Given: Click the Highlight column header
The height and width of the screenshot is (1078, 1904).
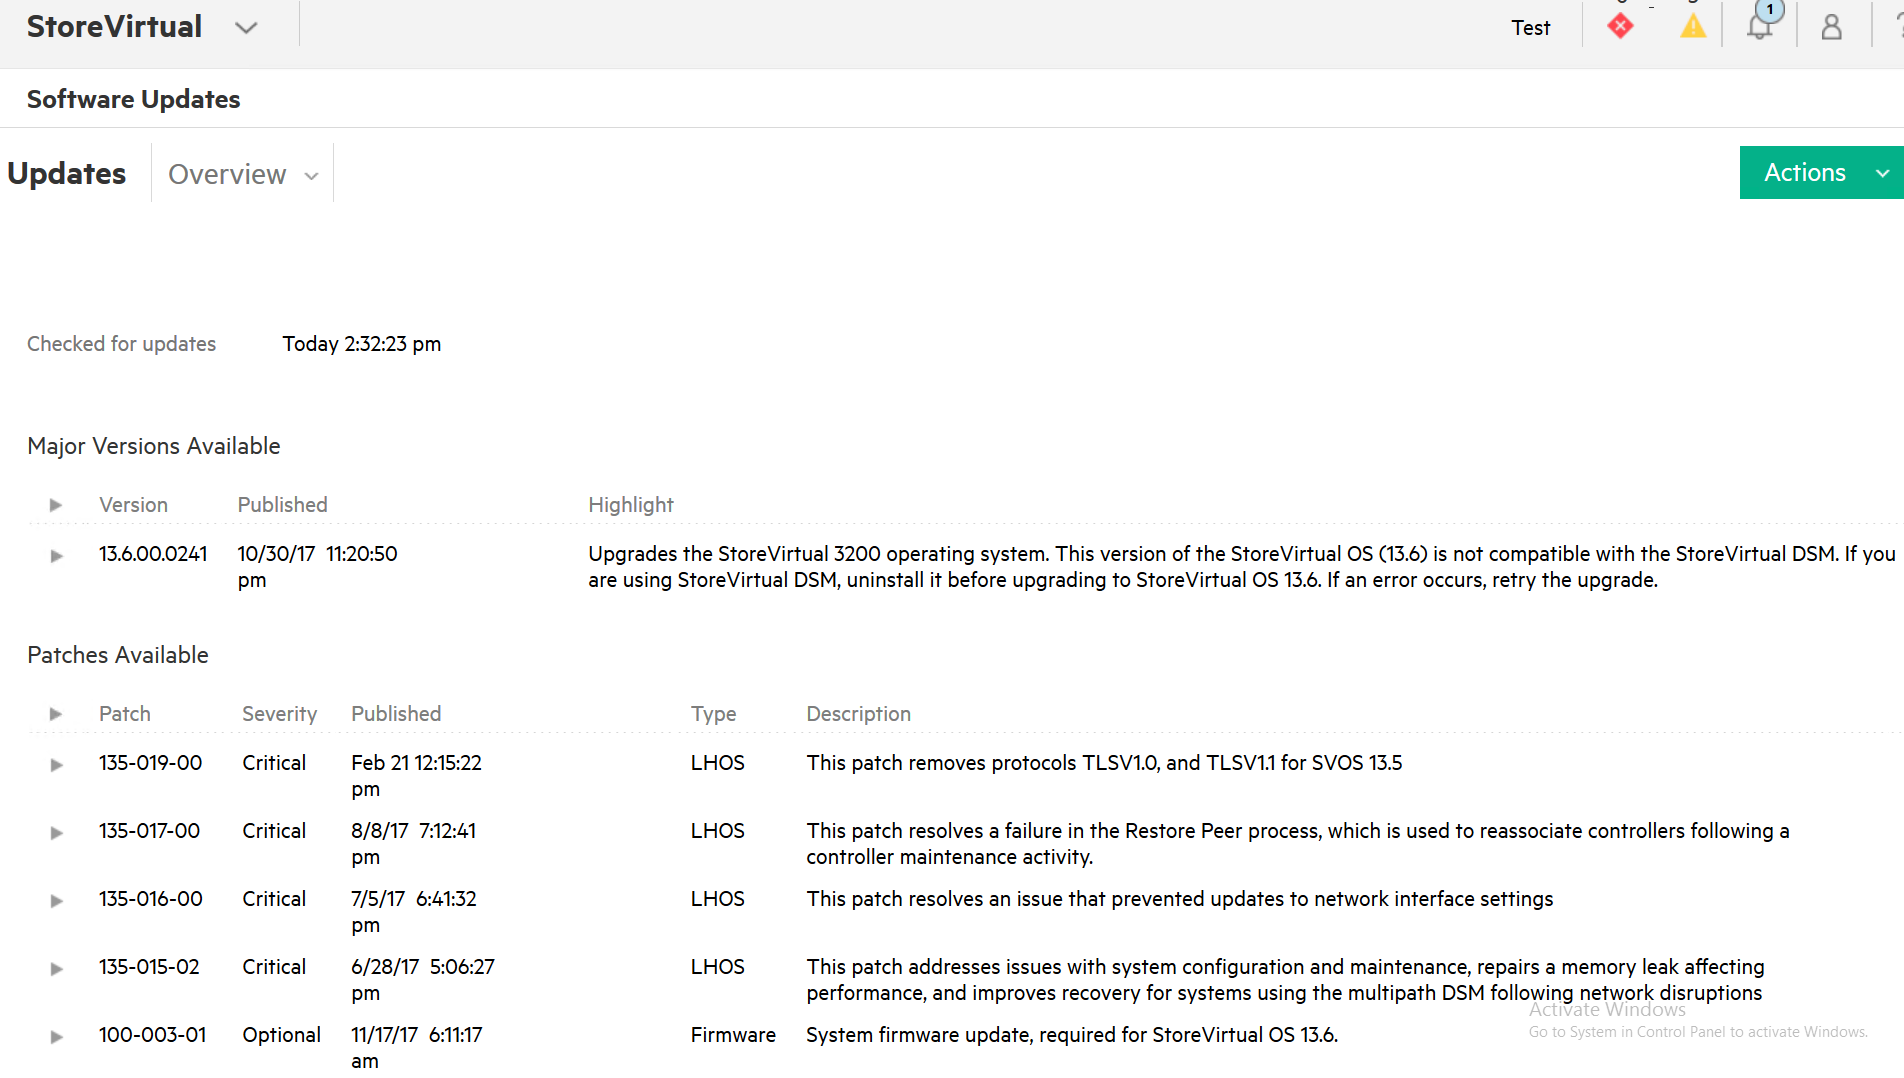Looking at the screenshot, I should point(631,505).
